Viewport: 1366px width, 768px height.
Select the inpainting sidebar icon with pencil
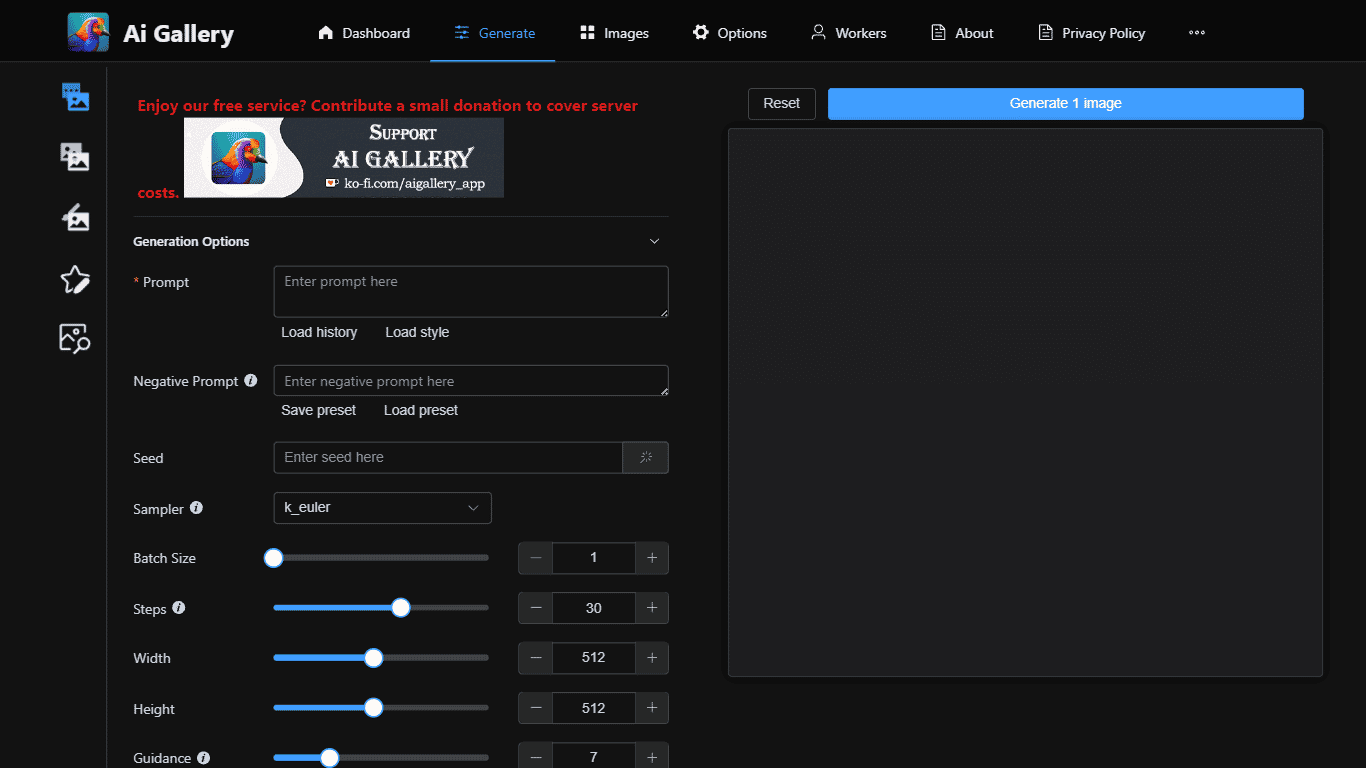tap(75, 218)
